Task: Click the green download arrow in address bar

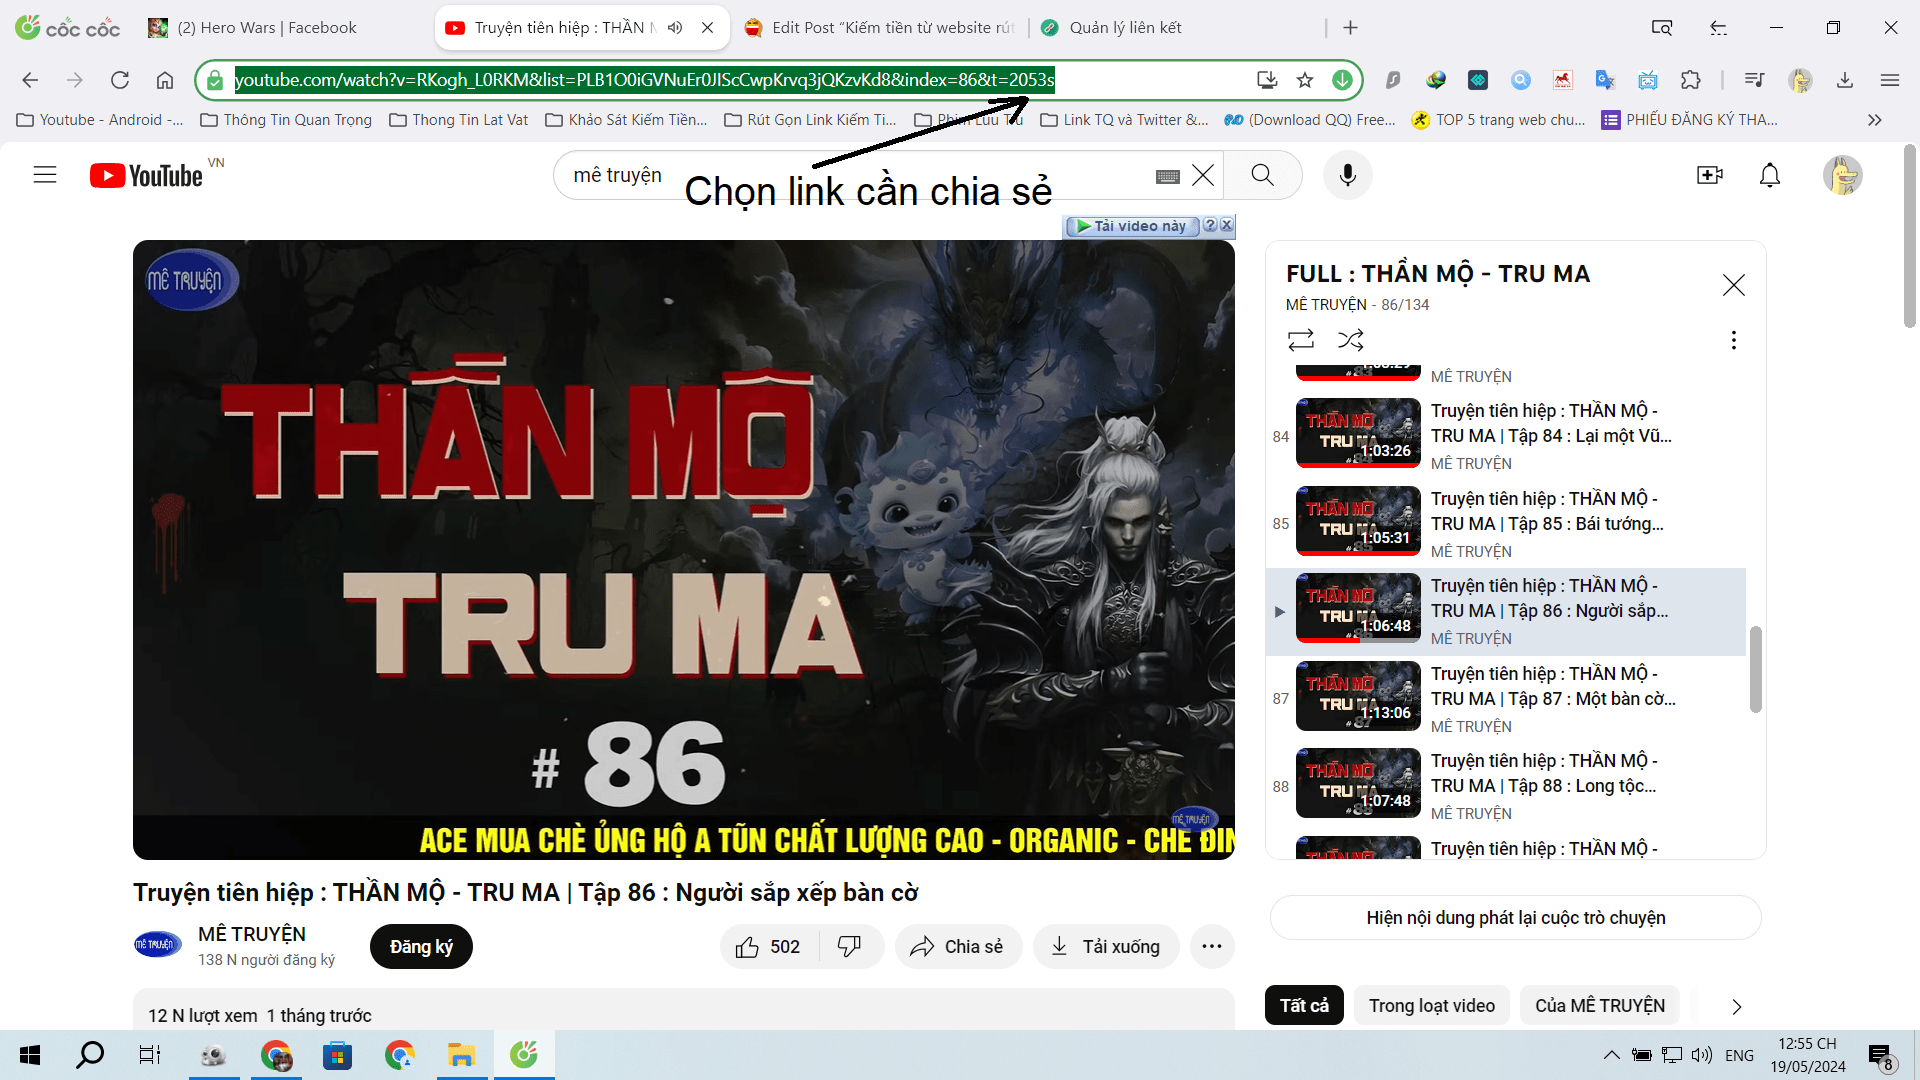Action: point(1342,80)
